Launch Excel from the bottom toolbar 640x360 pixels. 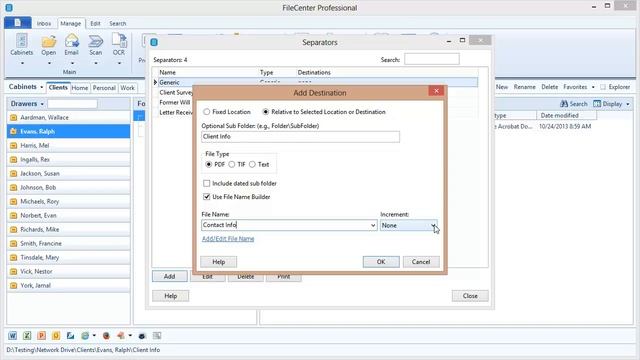[x=27, y=336]
